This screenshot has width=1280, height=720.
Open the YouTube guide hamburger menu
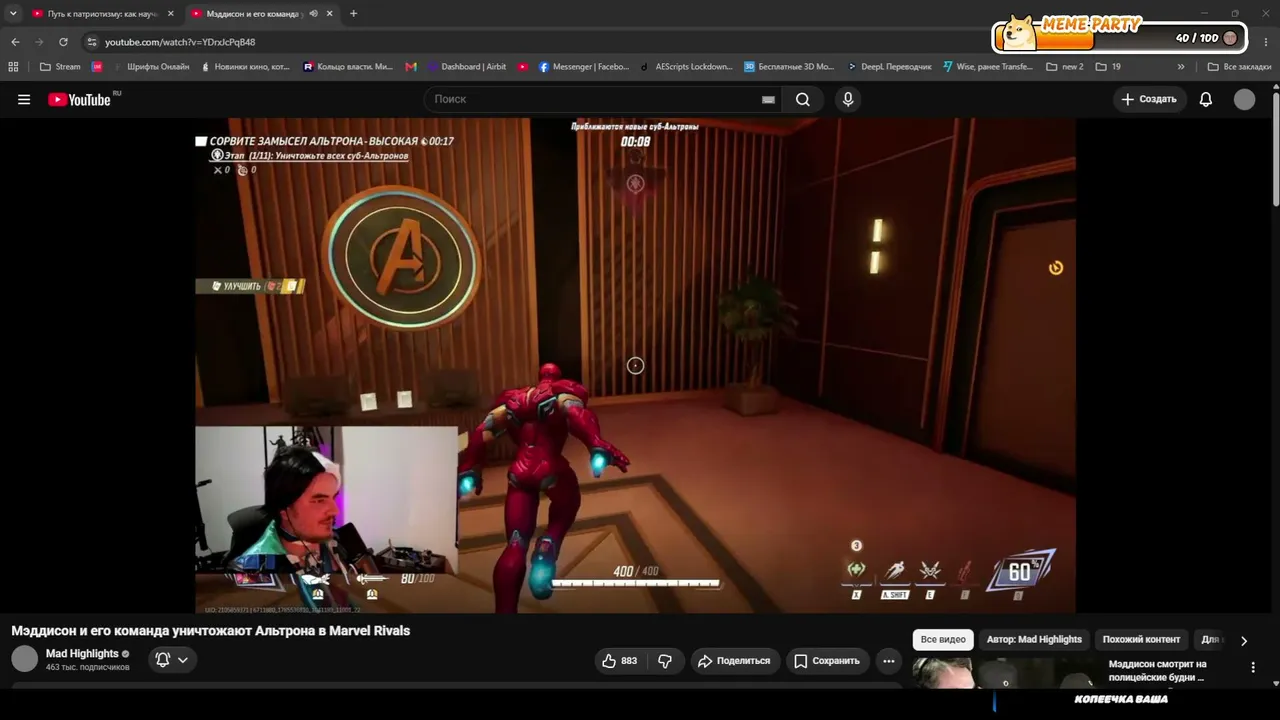[x=24, y=99]
